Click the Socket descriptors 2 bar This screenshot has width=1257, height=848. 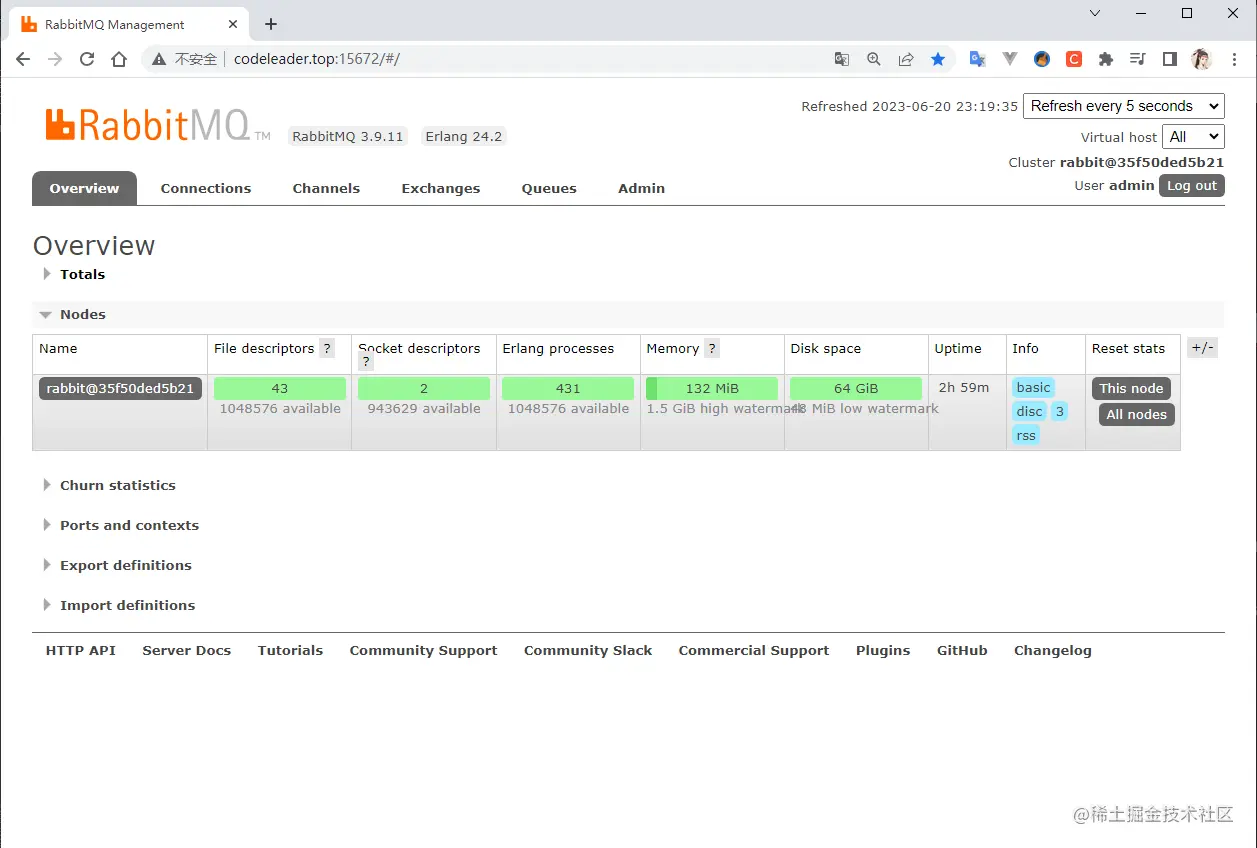[x=424, y=388]
